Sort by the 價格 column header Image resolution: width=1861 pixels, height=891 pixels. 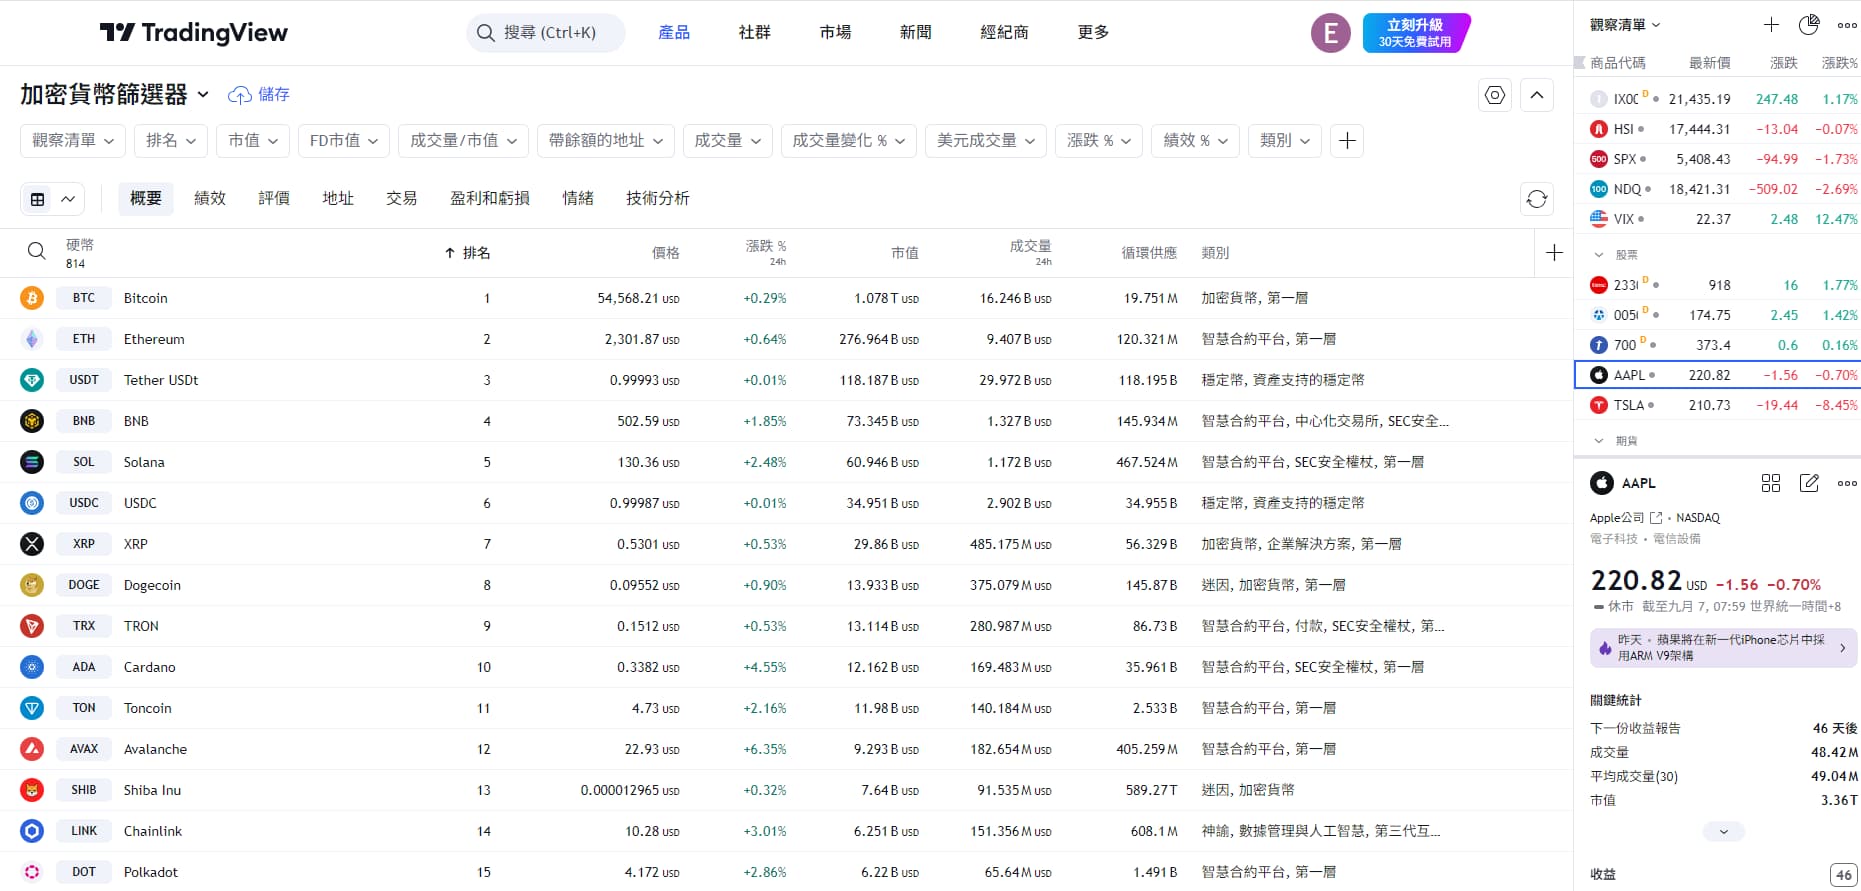tap(666, 253)
